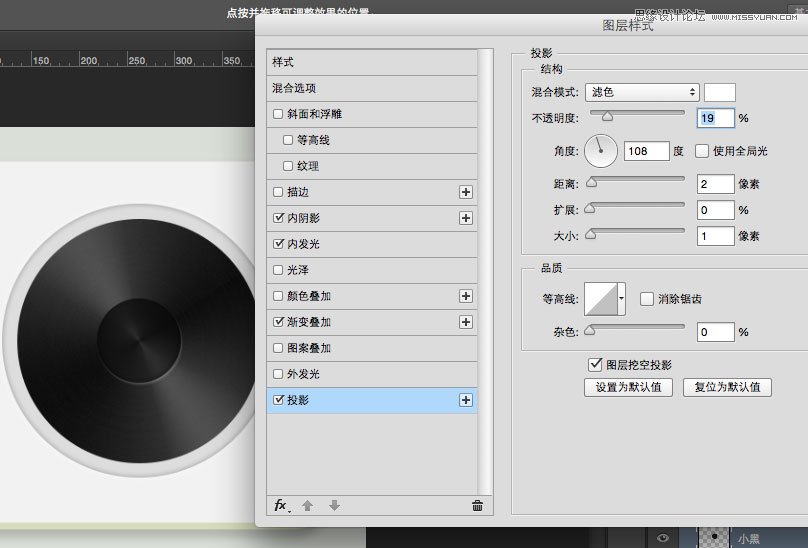The width and height of the screenshot is (808, 548).
Task: Click plus icon beside 颜色叠加
Action: point(466,296)
